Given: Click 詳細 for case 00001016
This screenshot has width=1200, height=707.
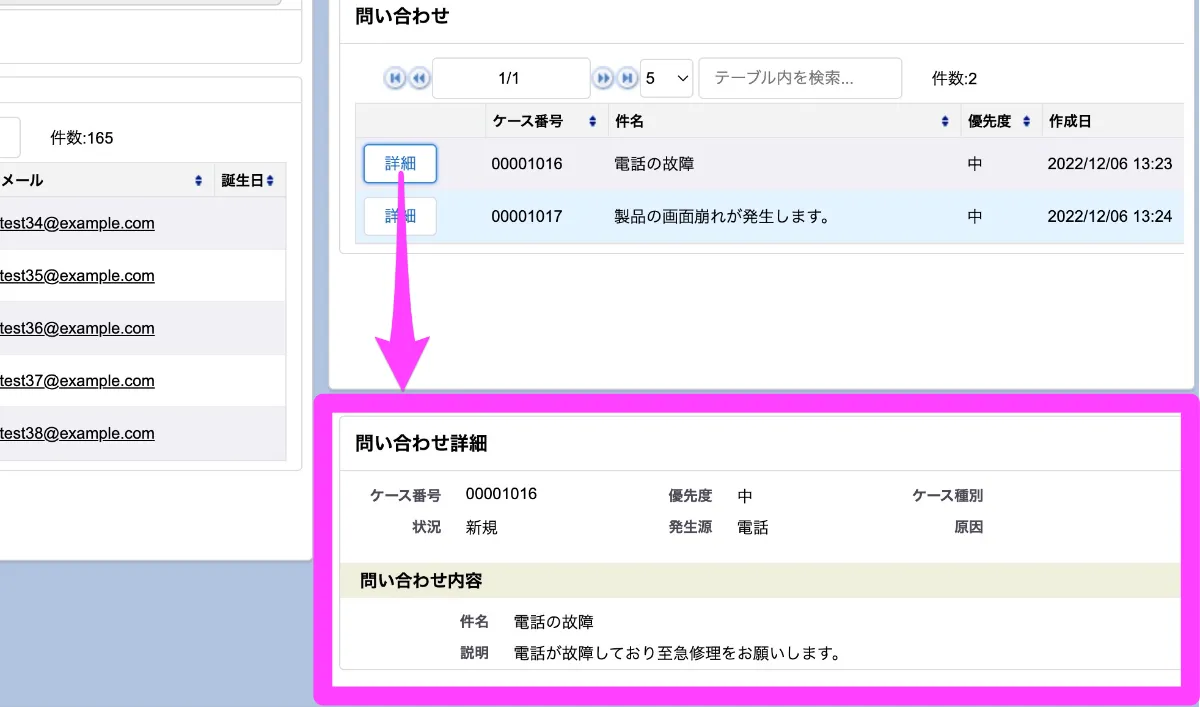Looking at the screenshot, I should pyautogui.click(x=399, y=163).
